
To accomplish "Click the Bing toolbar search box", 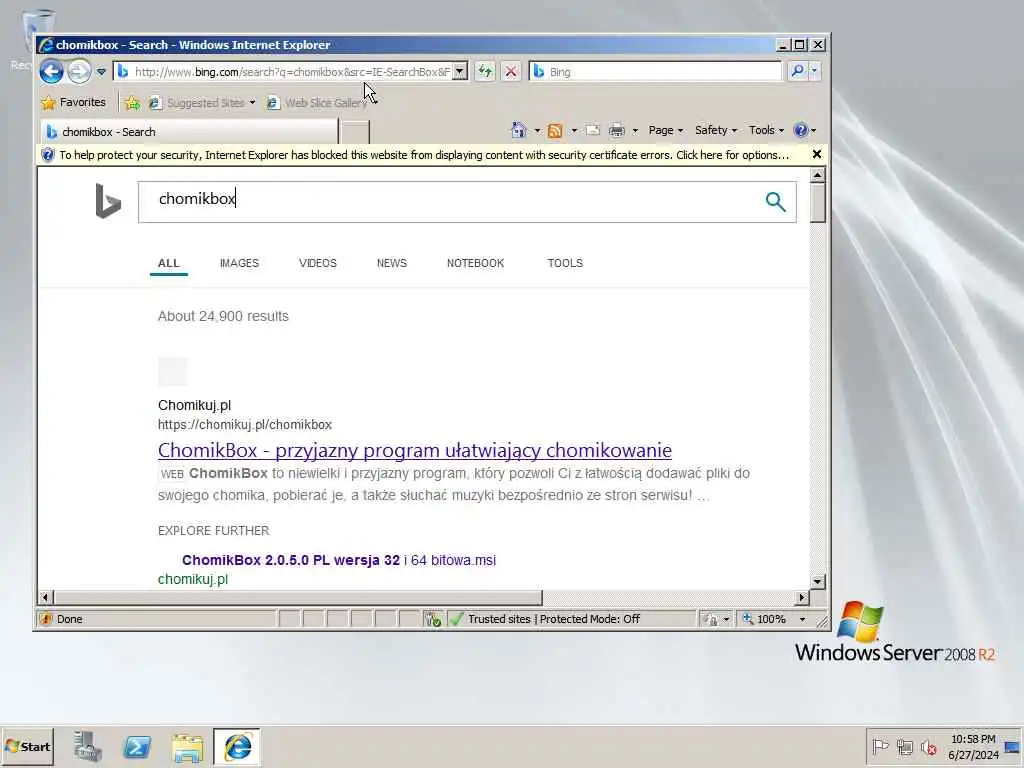I will pos(655,72).
